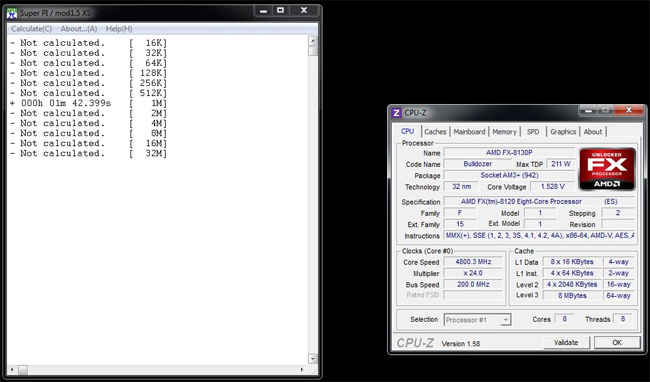Image resolution: width=650 pixels, height=382 pixels.
Task: Click the Super PI vertical scrollbar thumb
Action: [313, 51]
